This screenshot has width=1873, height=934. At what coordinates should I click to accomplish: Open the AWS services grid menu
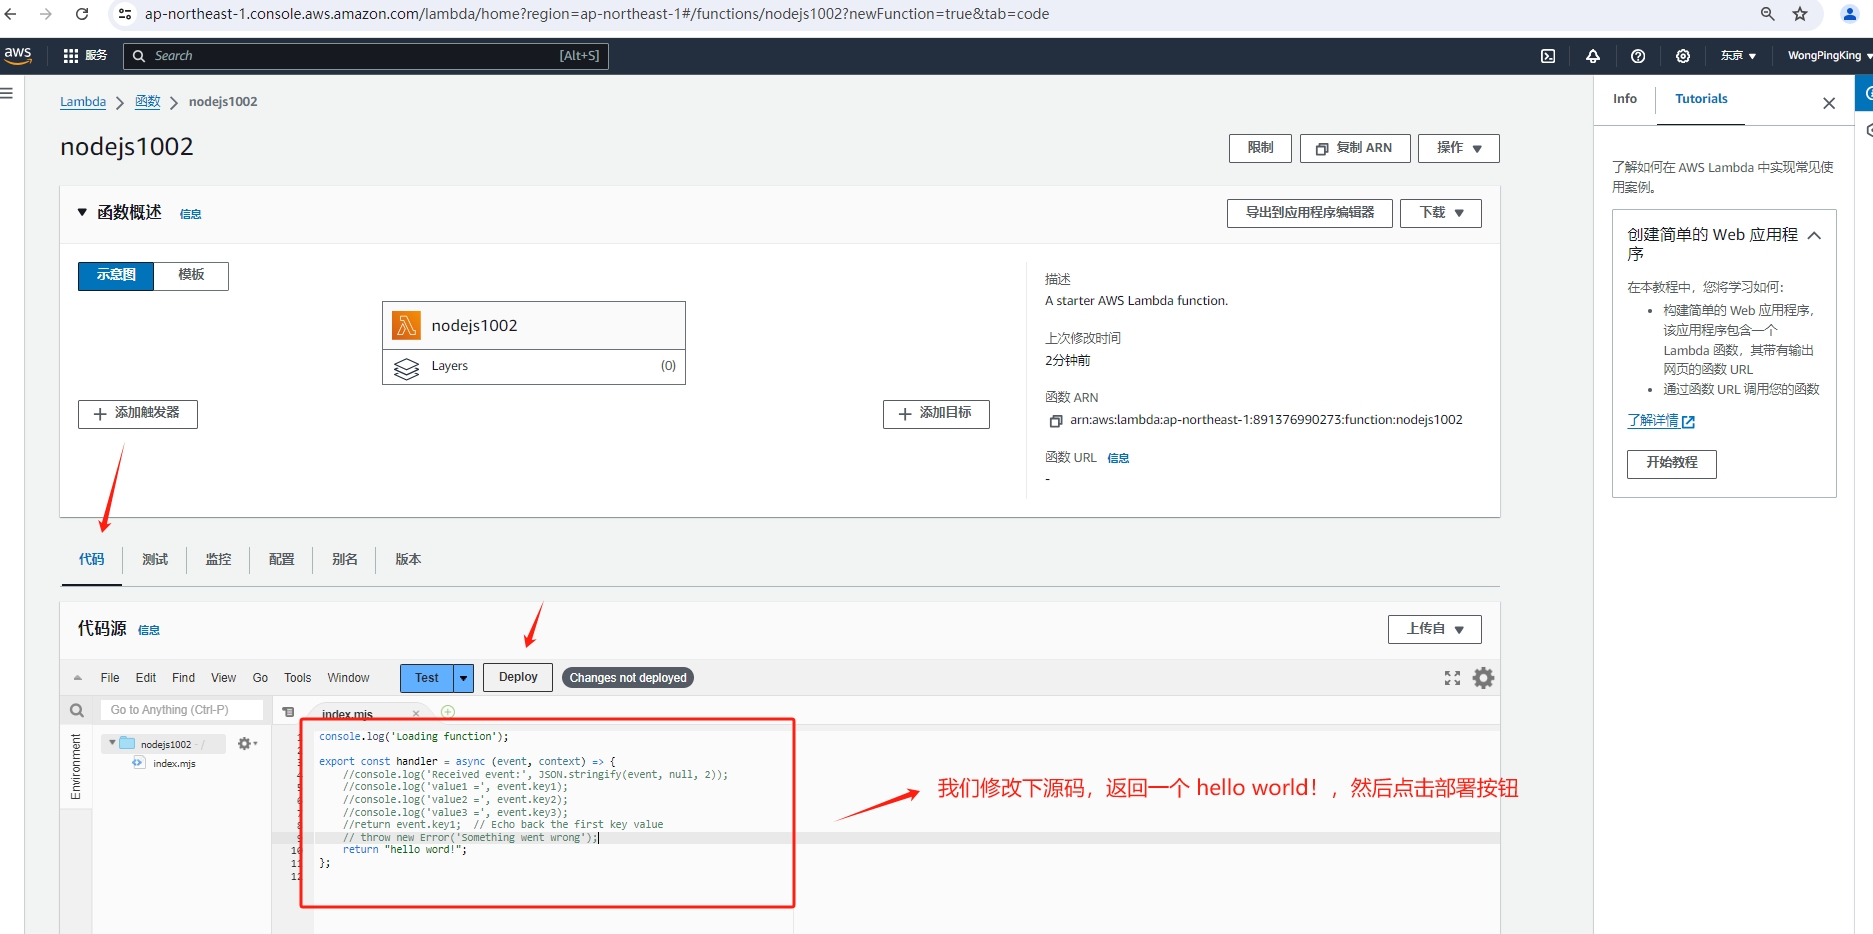(x=71, y=56)
